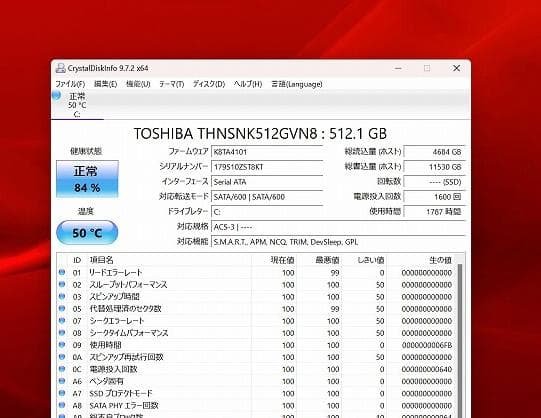
Task: Click status icon of row 0C 電源投入回数
Action: click(x=62, y=369)
